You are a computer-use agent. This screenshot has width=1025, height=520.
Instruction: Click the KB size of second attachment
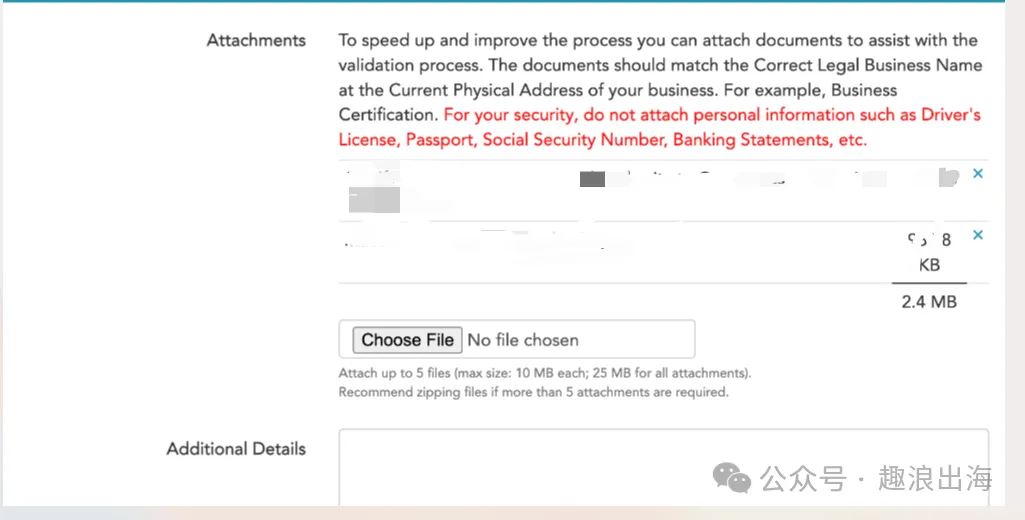pyautogui.click(x=929, y=252)
